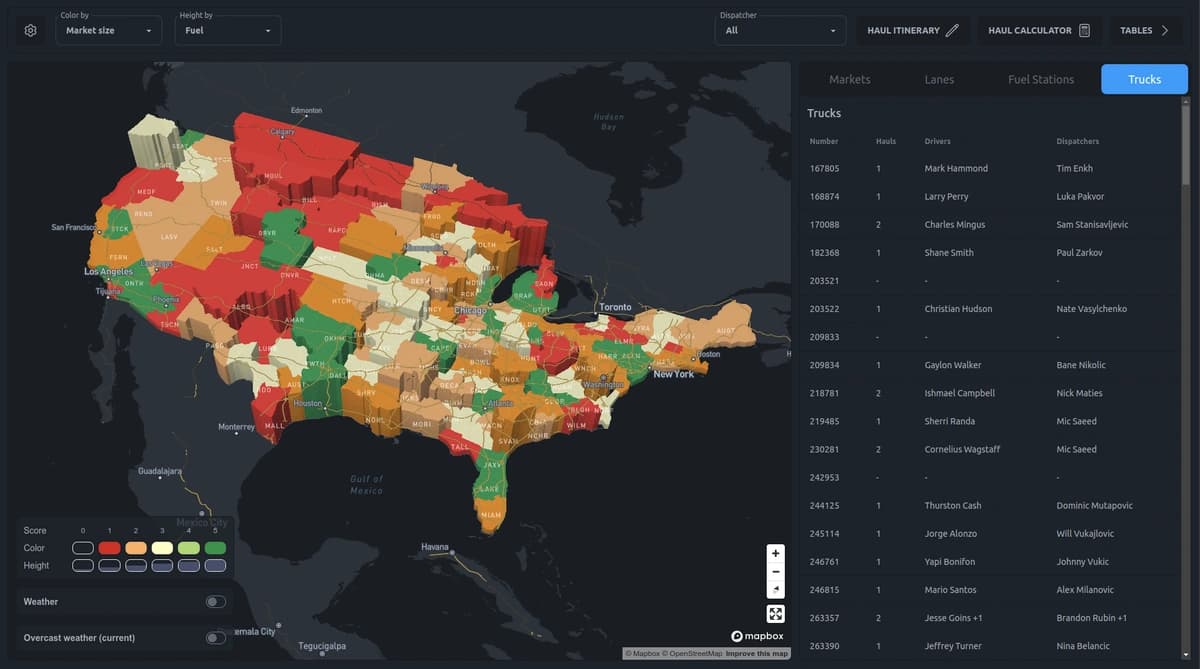Click the red score 1 color swatch
Image resolution: width=1200 pixels, height=669 pixels.
109,548
